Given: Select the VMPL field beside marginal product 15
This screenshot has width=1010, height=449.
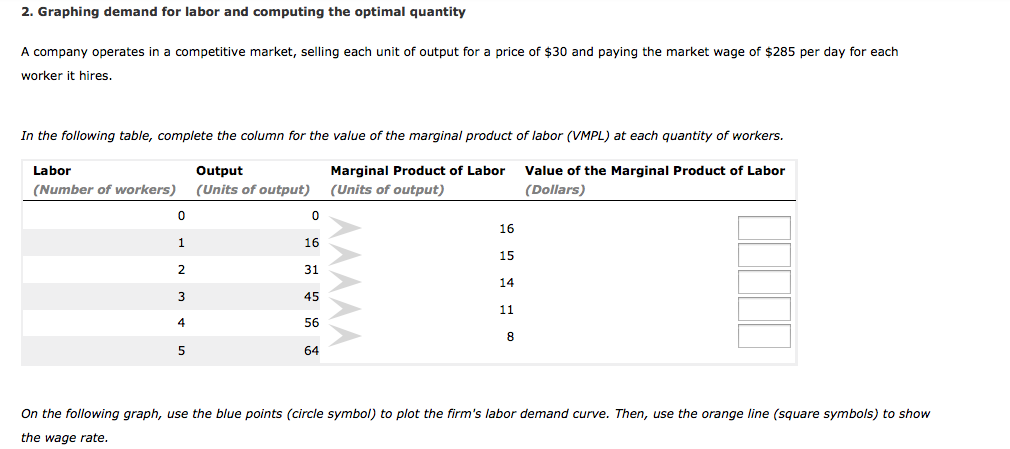Looking at the screenshot, I should tap(764, 255).
